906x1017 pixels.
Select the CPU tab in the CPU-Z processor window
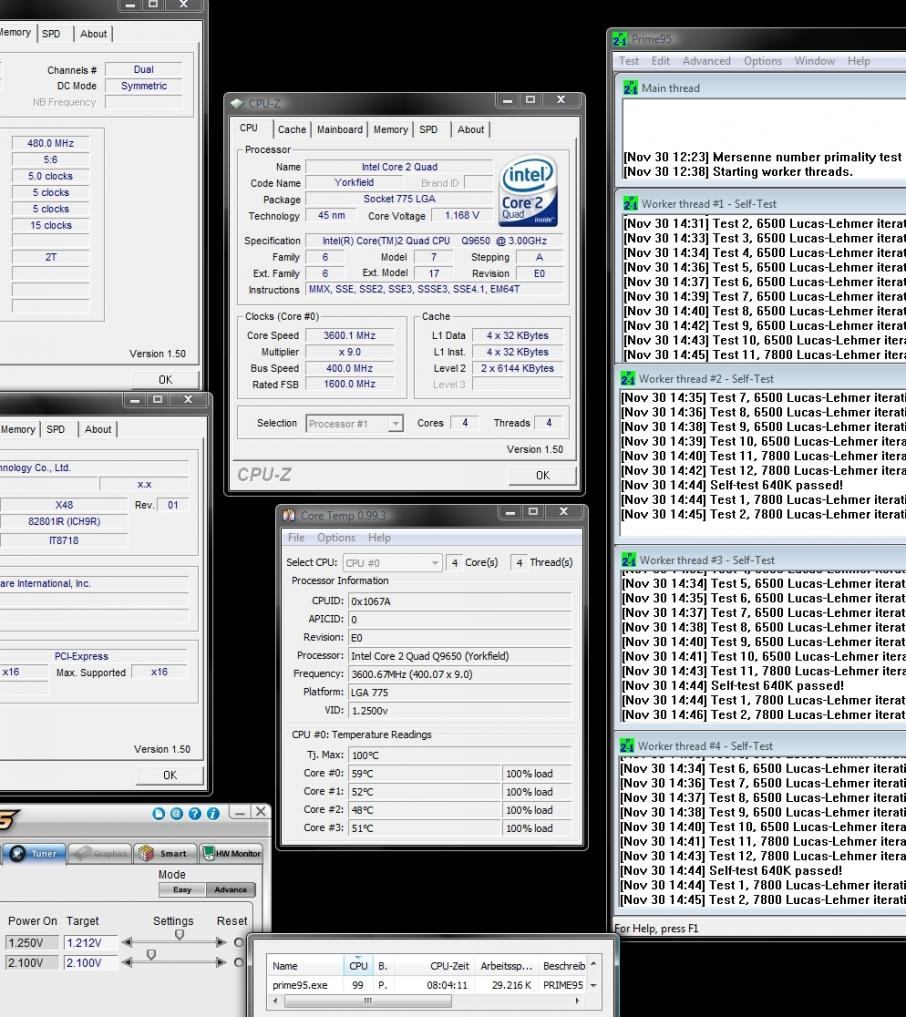[249, 128]
